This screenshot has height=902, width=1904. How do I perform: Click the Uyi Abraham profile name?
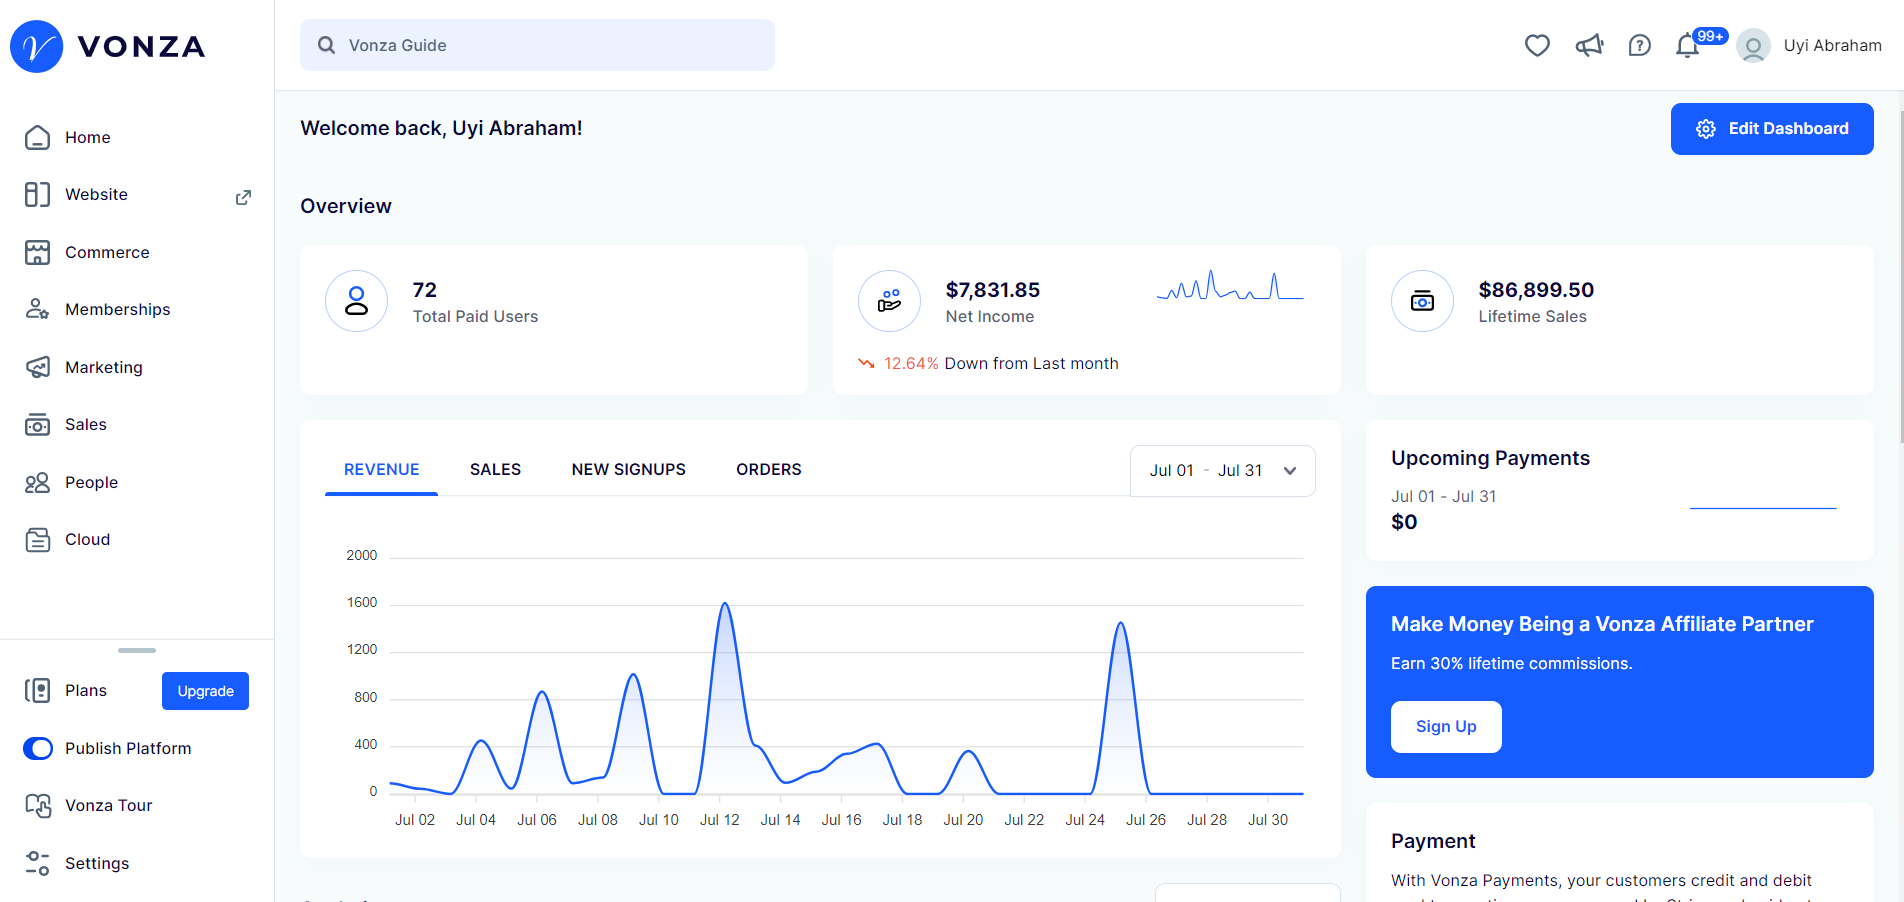tap(1832, 45)
